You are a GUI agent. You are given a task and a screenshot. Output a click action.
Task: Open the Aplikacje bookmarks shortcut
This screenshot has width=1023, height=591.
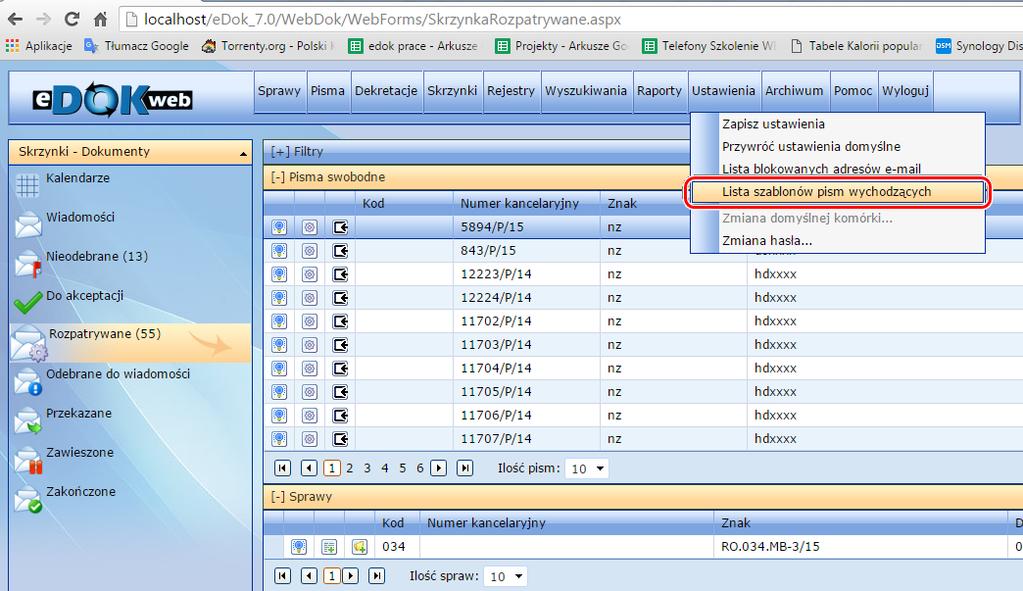click(38, 46)
